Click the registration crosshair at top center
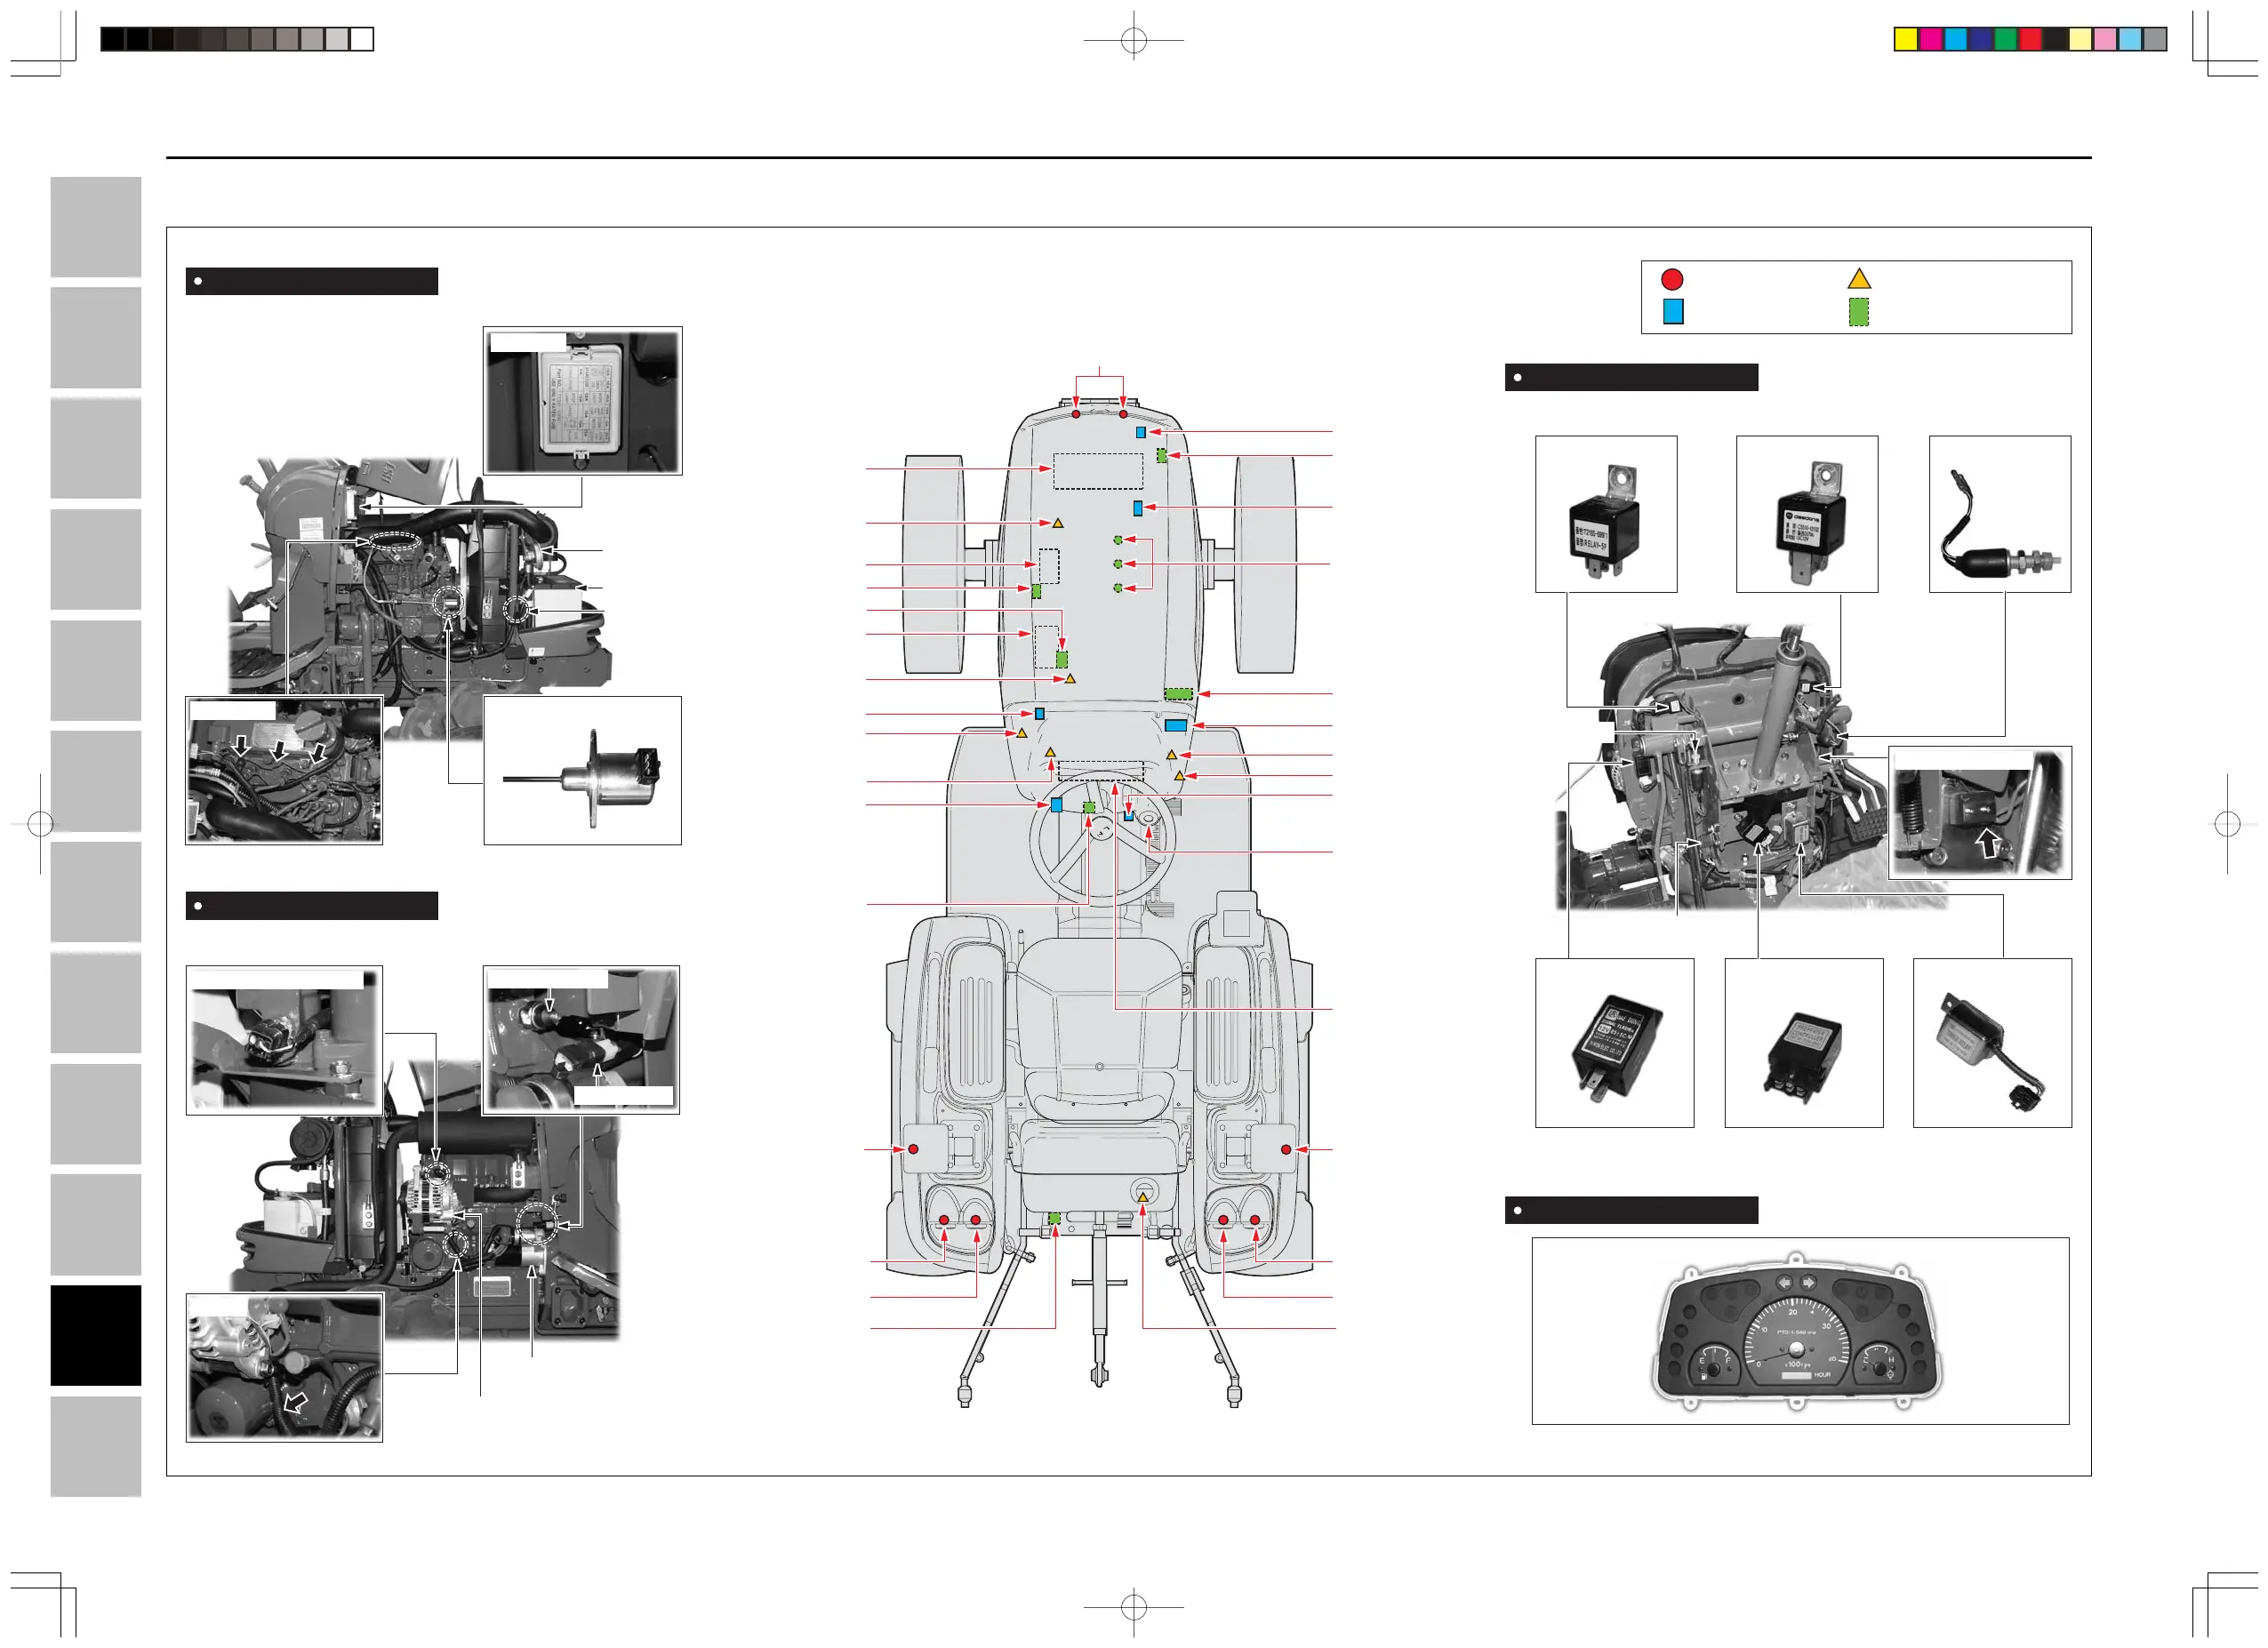 [x=1133, y=41]
